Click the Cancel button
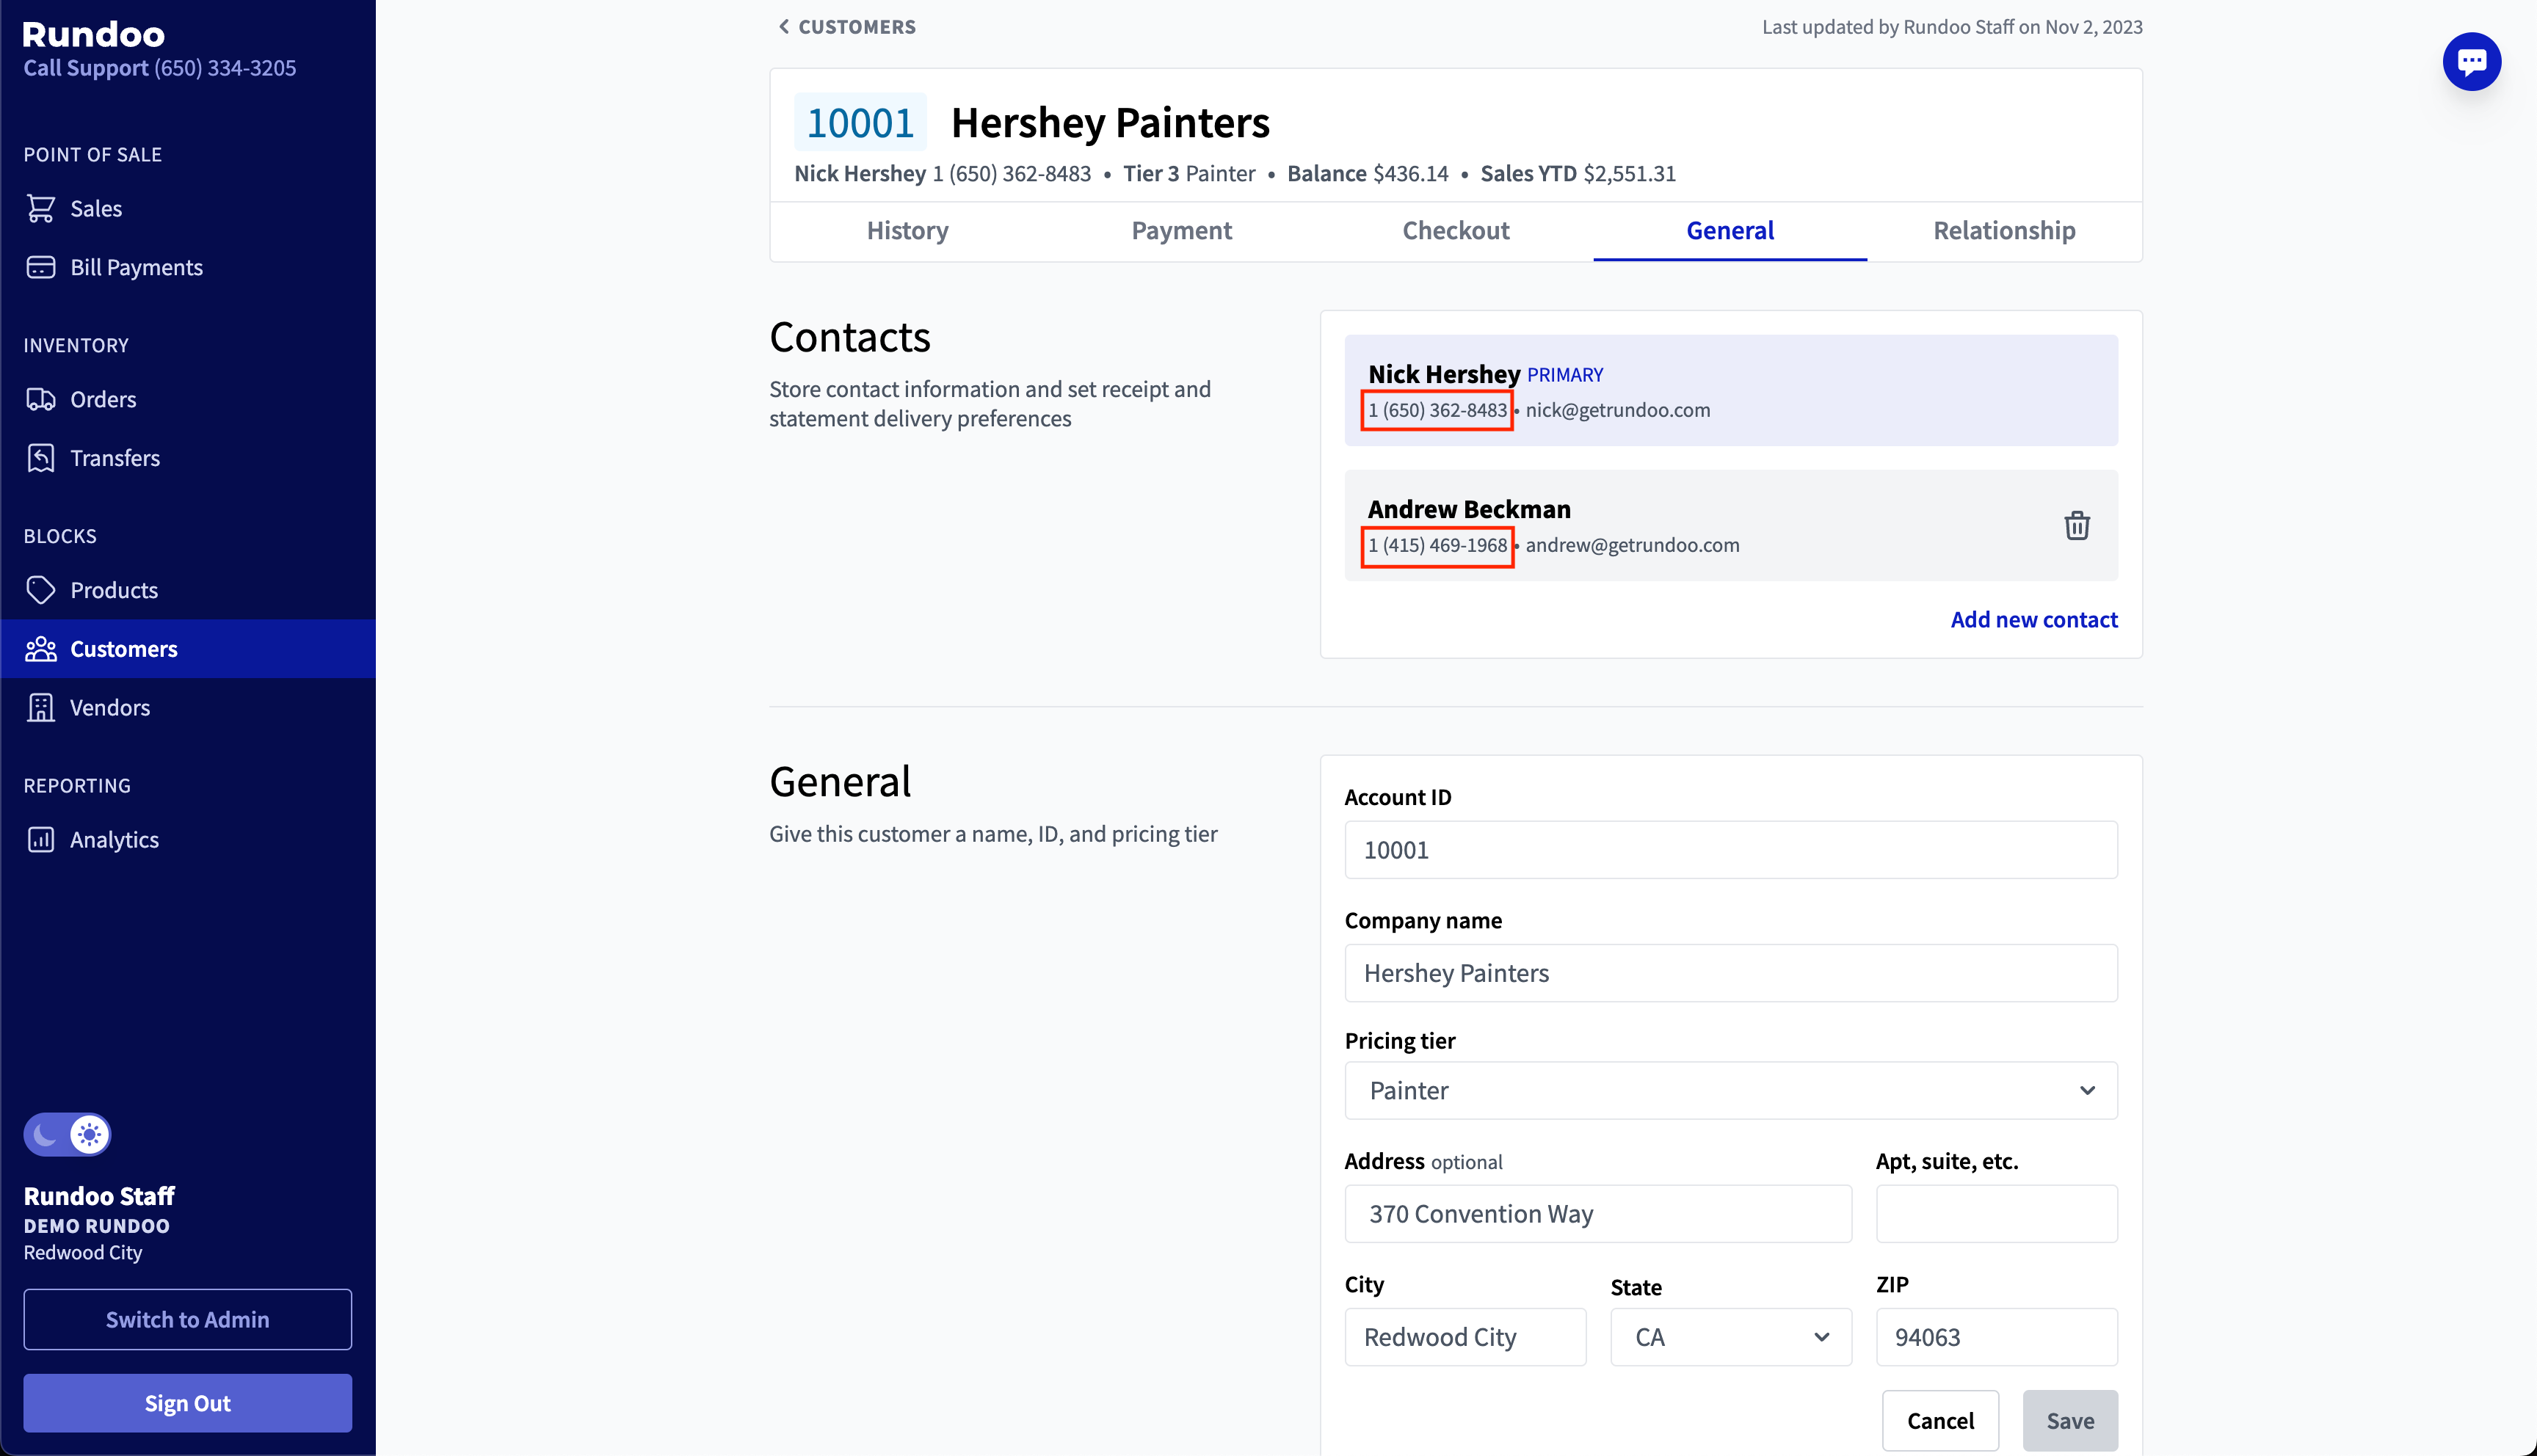2537x1456 pixels. click(x=1939, y=1420)
